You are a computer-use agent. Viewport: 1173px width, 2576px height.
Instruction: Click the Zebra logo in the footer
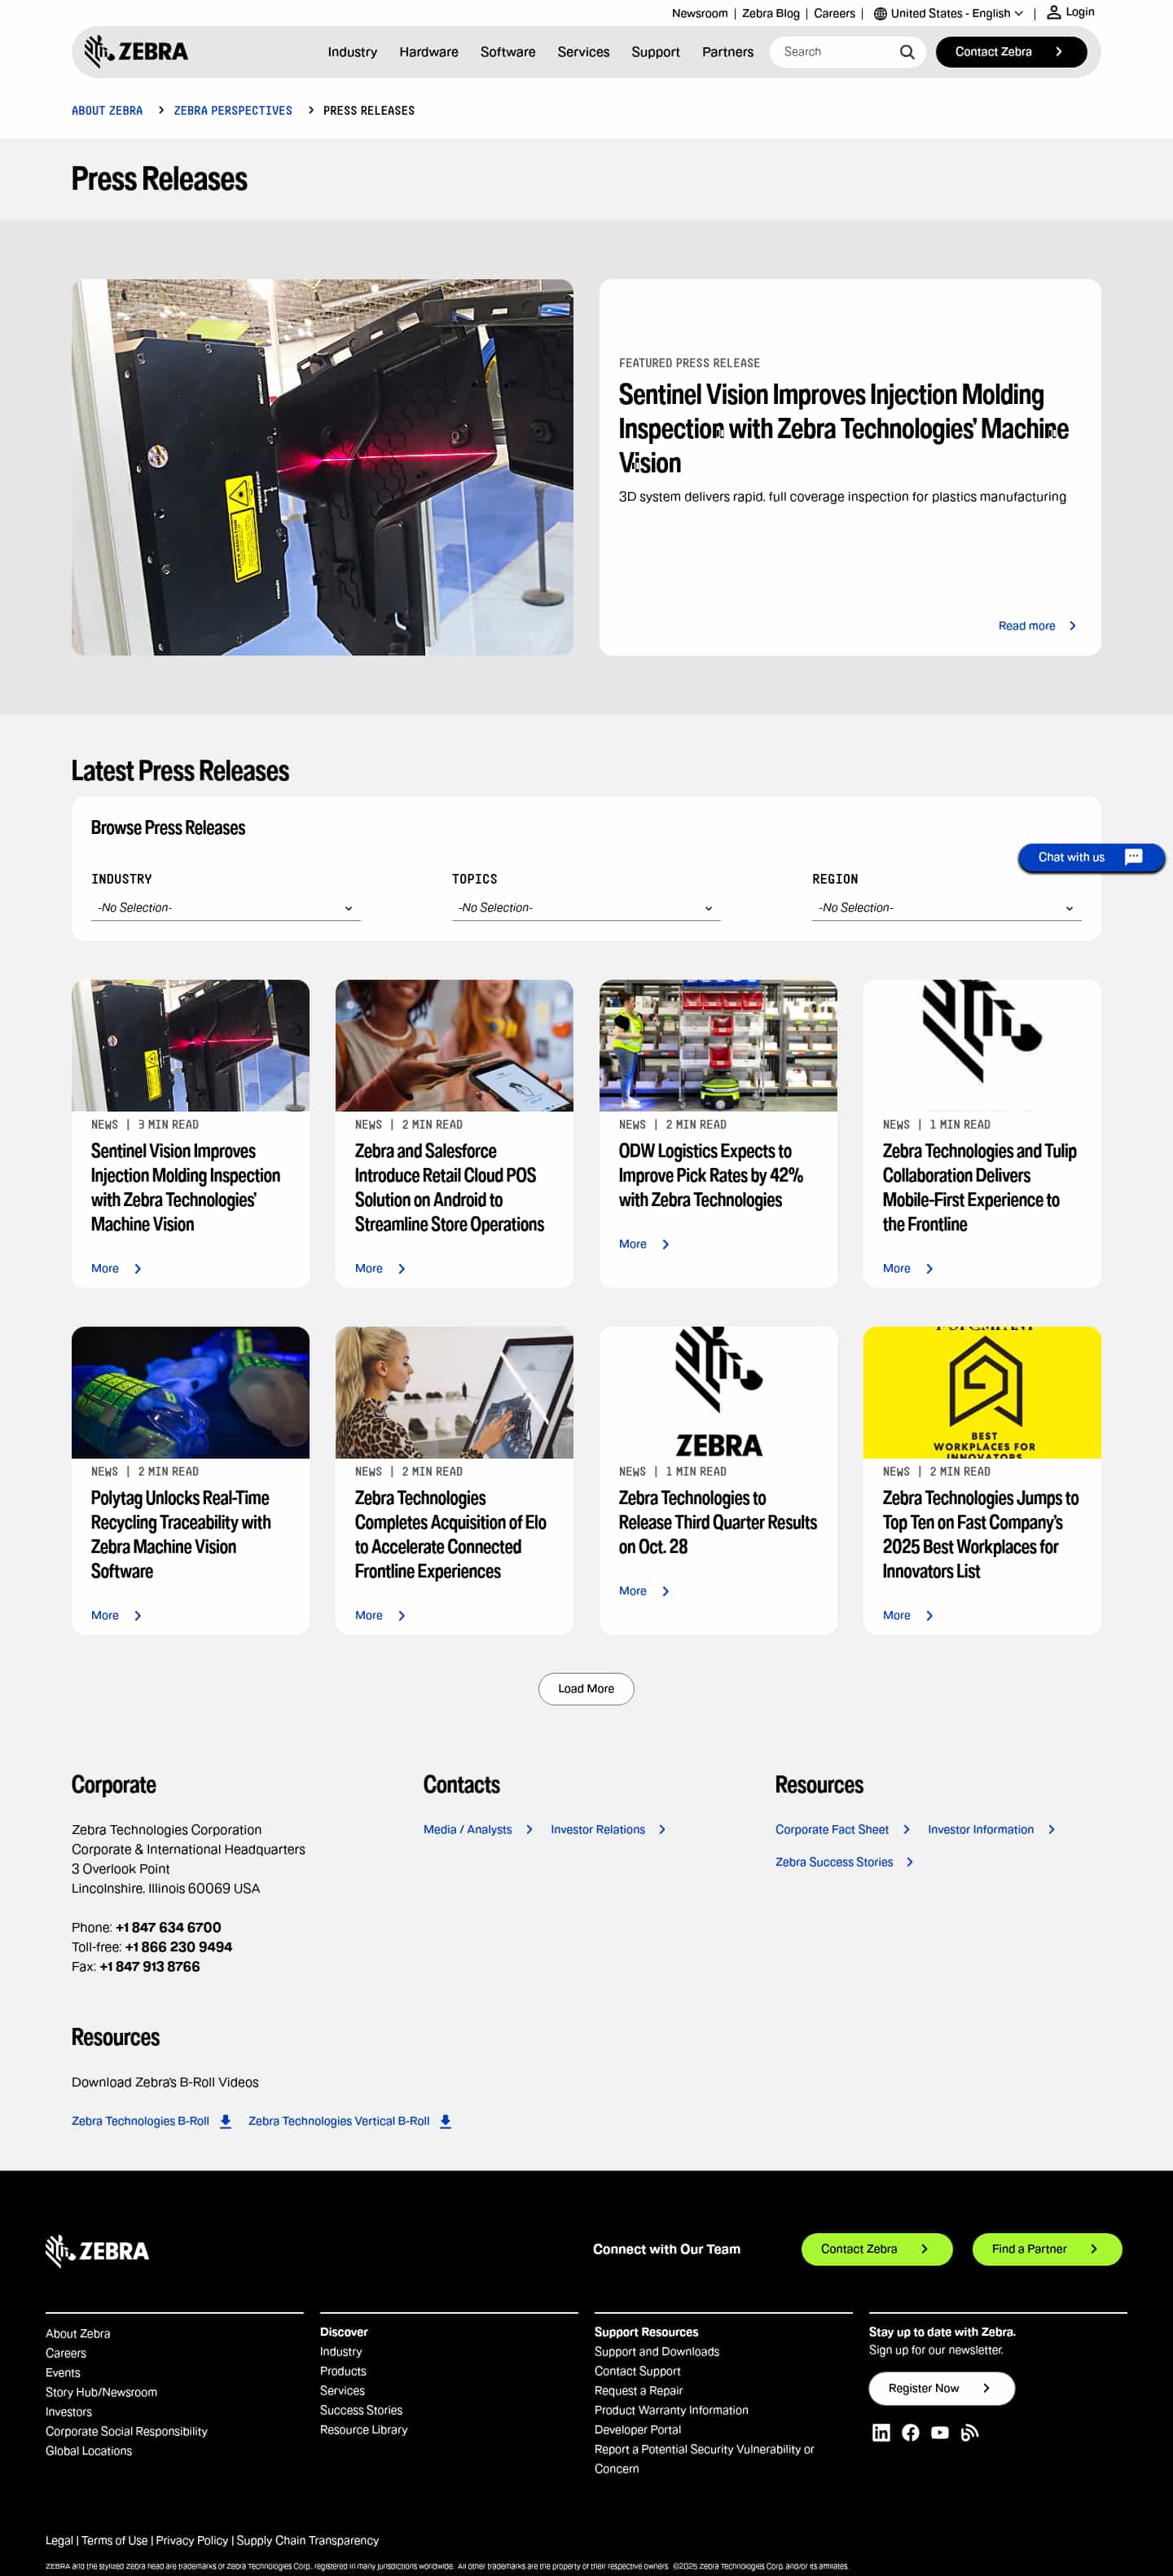(x=97, y=2250)
